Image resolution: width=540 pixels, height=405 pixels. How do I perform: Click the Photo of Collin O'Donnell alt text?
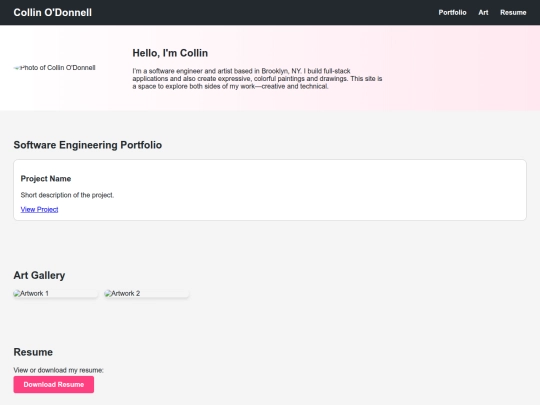point(58,68)
